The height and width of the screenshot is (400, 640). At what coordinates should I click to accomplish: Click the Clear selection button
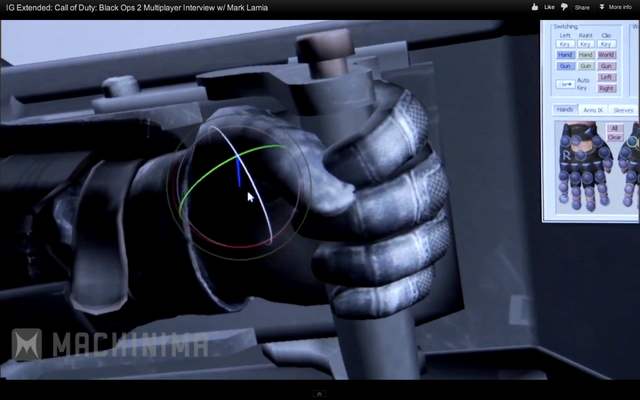tap(614, 138)
